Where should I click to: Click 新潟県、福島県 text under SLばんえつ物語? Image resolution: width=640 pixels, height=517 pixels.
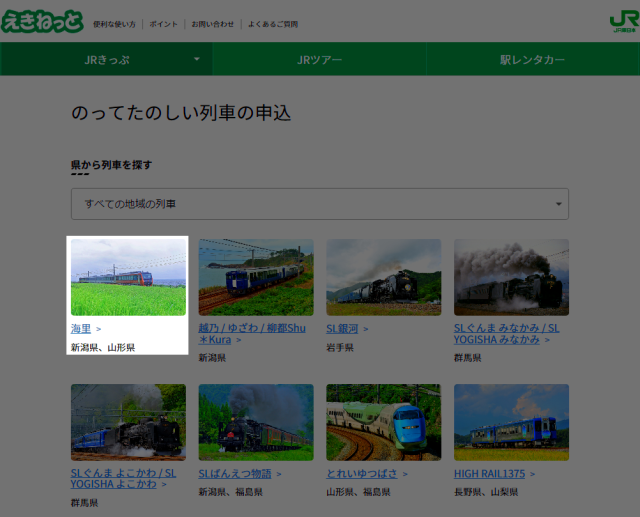pos(230,492)
